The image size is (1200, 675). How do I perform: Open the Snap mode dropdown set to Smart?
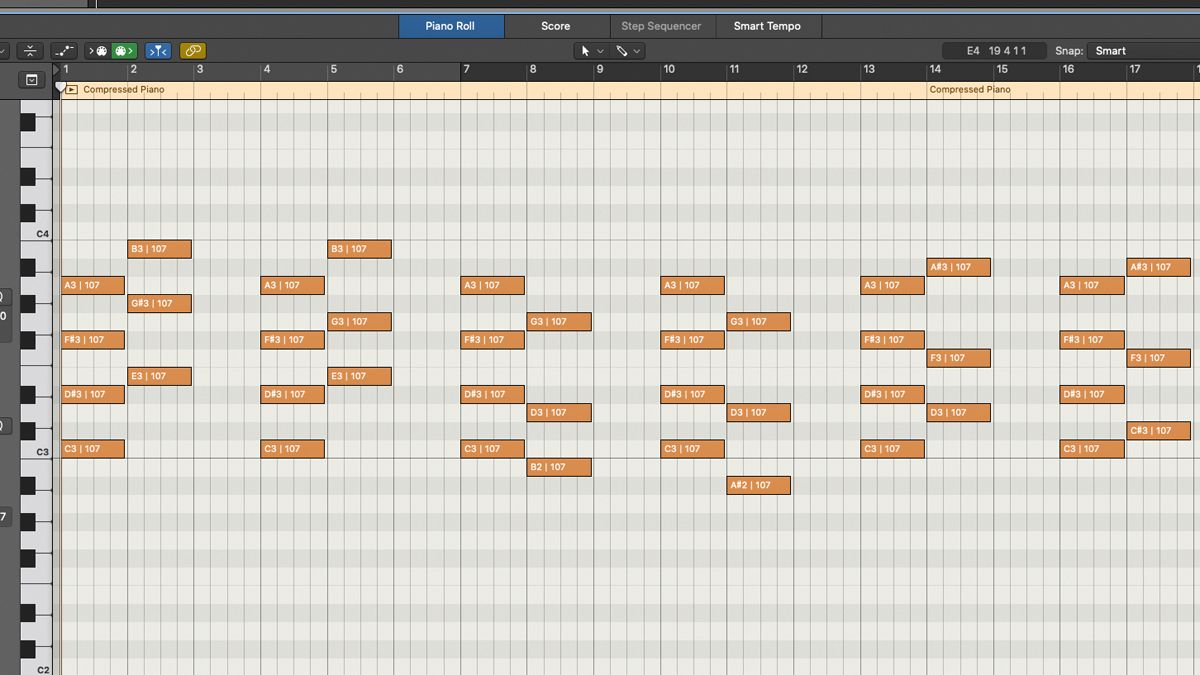pyautogui.click(x=1130, y=50)
